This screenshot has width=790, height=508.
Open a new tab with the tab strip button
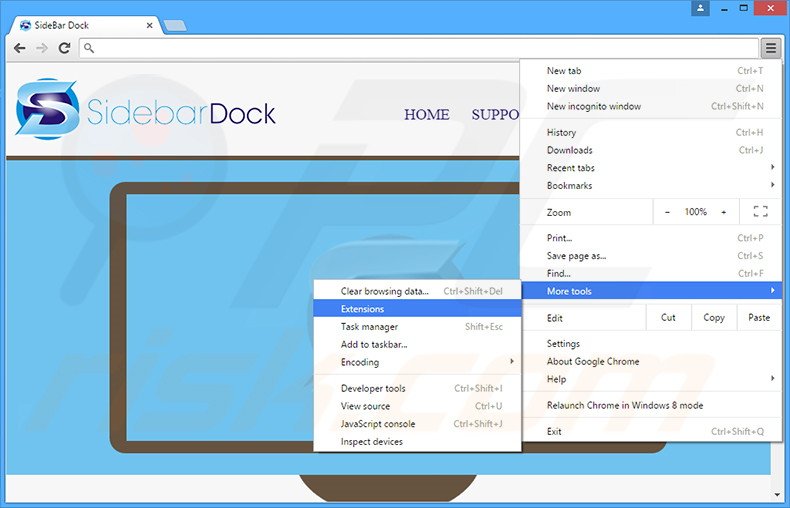click(175, 26)
